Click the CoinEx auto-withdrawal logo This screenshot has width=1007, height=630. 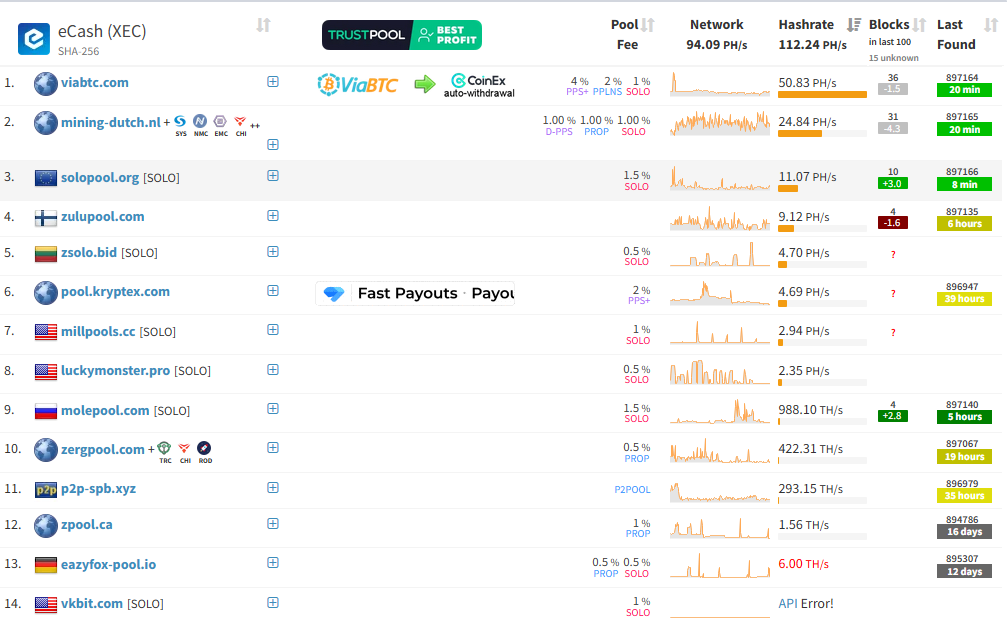coord(479,84)
